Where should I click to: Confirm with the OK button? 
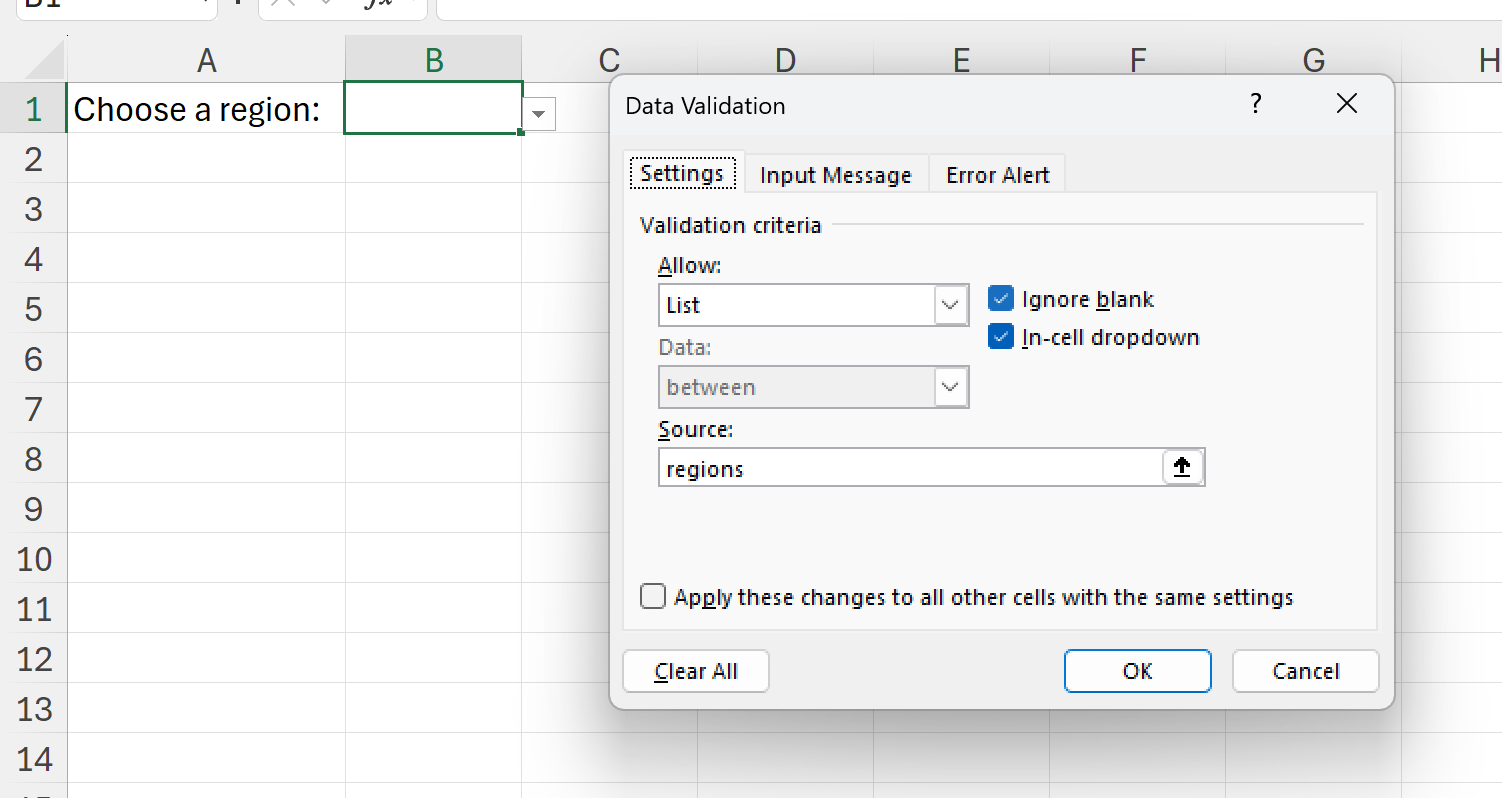click(x=1138, y=671)
